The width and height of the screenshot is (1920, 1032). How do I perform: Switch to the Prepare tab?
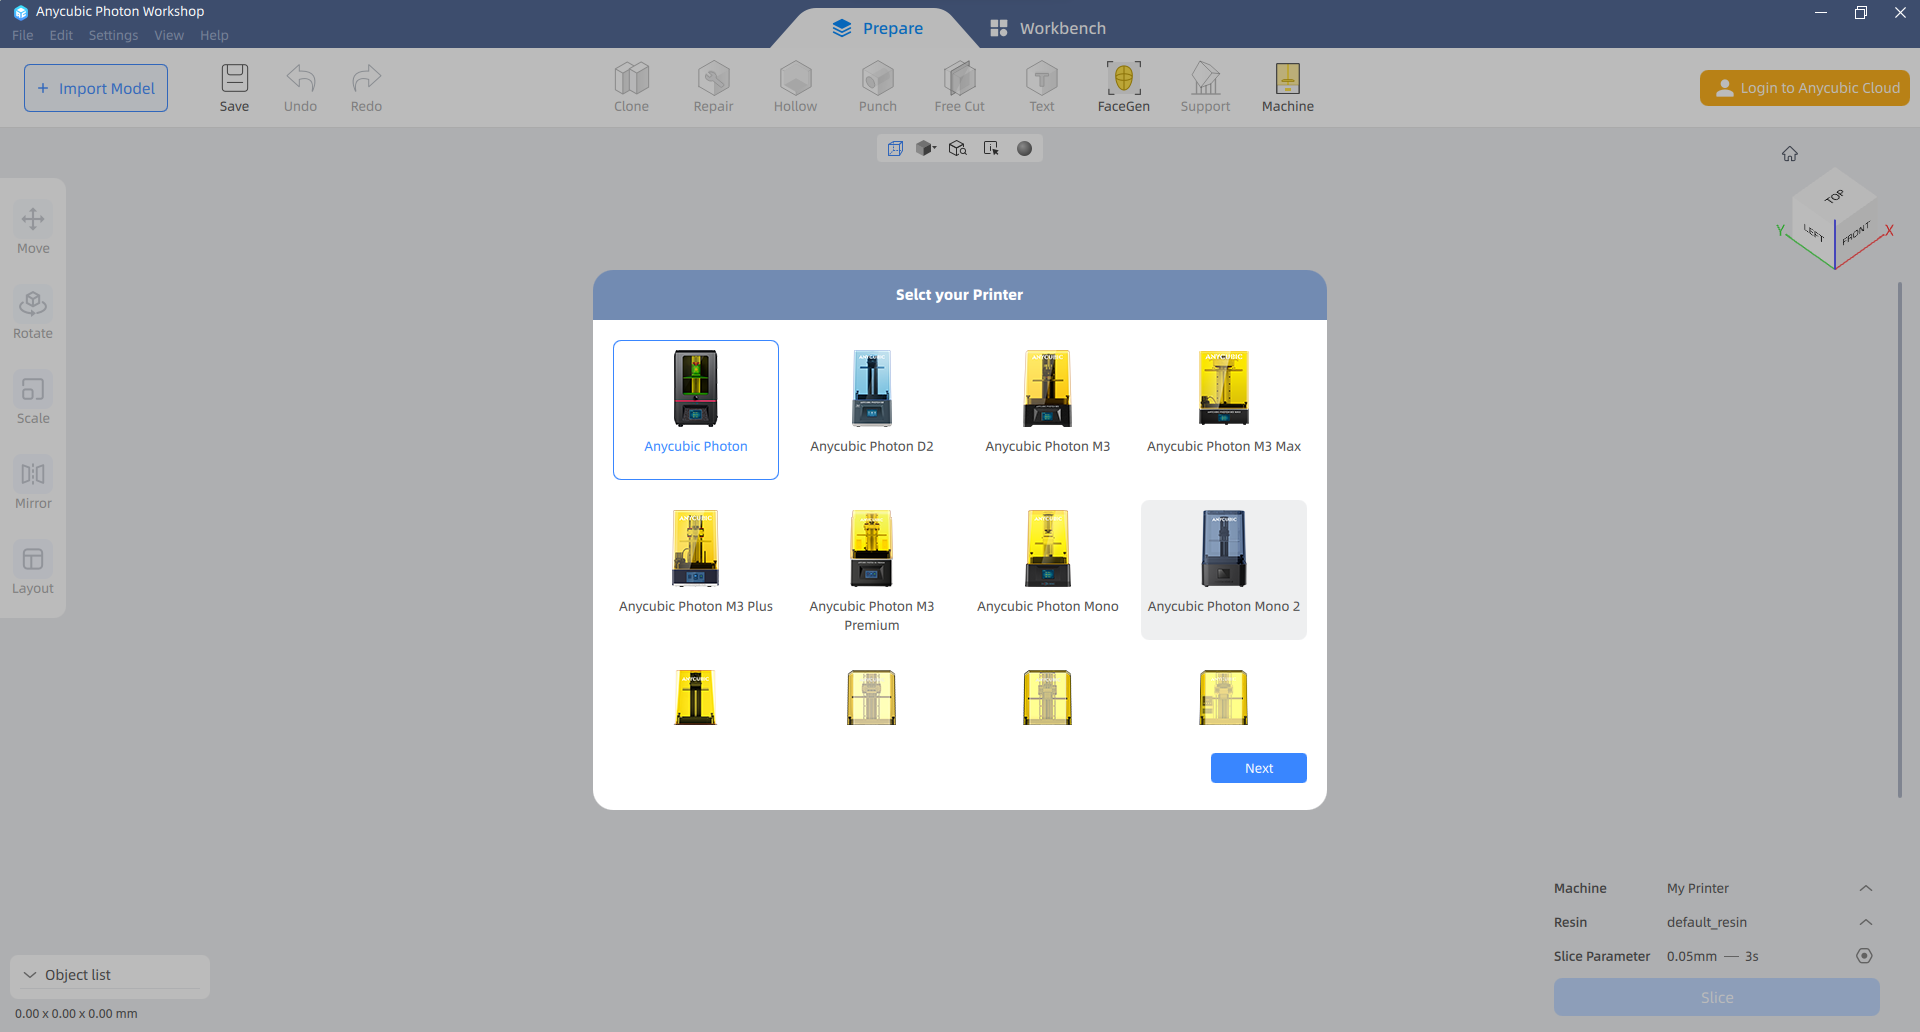877,28
